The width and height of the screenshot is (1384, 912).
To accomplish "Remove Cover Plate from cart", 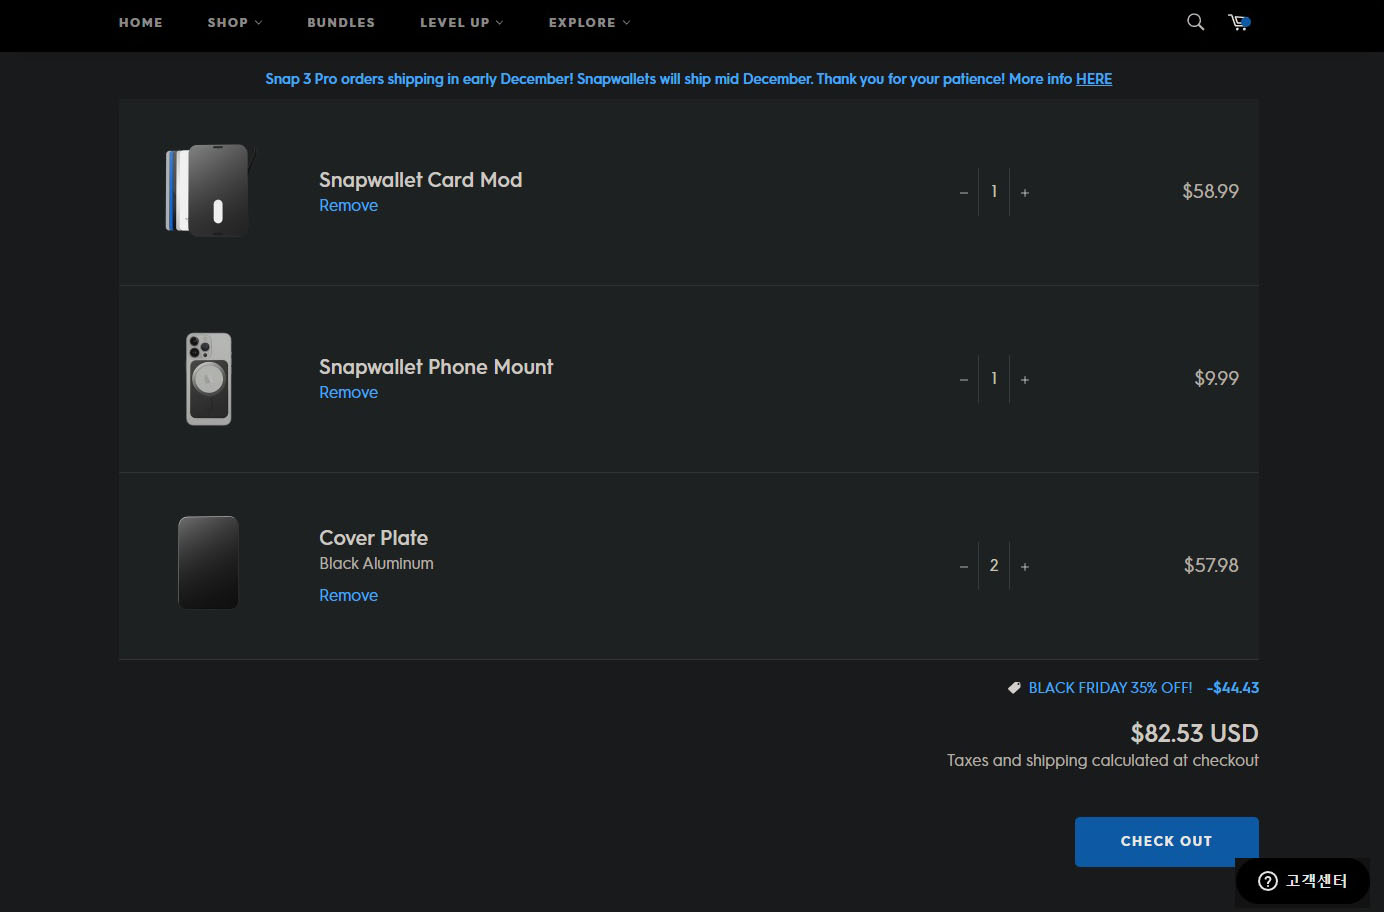I will click(348, 595).
